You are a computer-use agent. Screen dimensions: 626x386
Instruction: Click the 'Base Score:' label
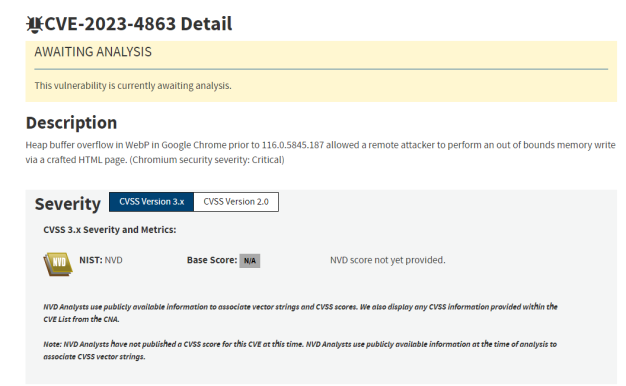tap(212, 260)
